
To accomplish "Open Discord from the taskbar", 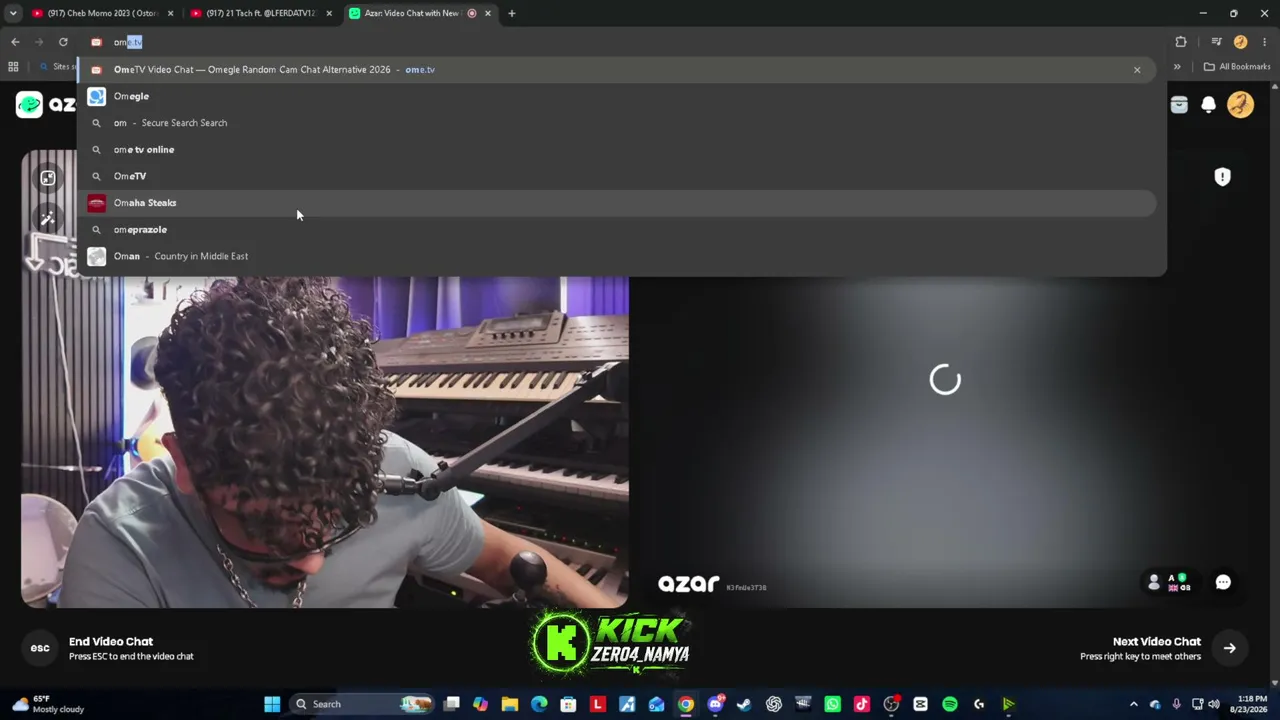I will (x=715, y=704).
